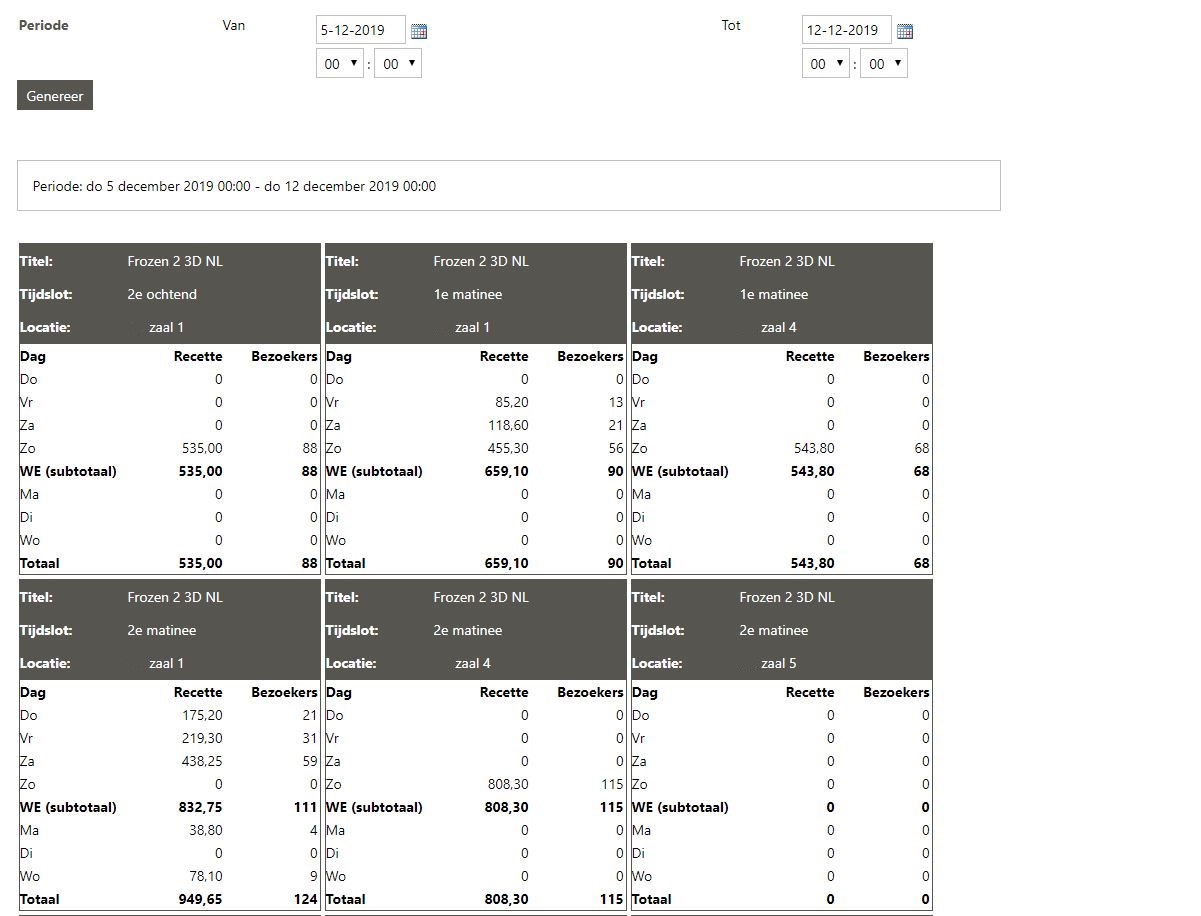Click recette '219,30' on Vr row
Viewport: 1201px width, 916px height.
[x=202, y=738]
